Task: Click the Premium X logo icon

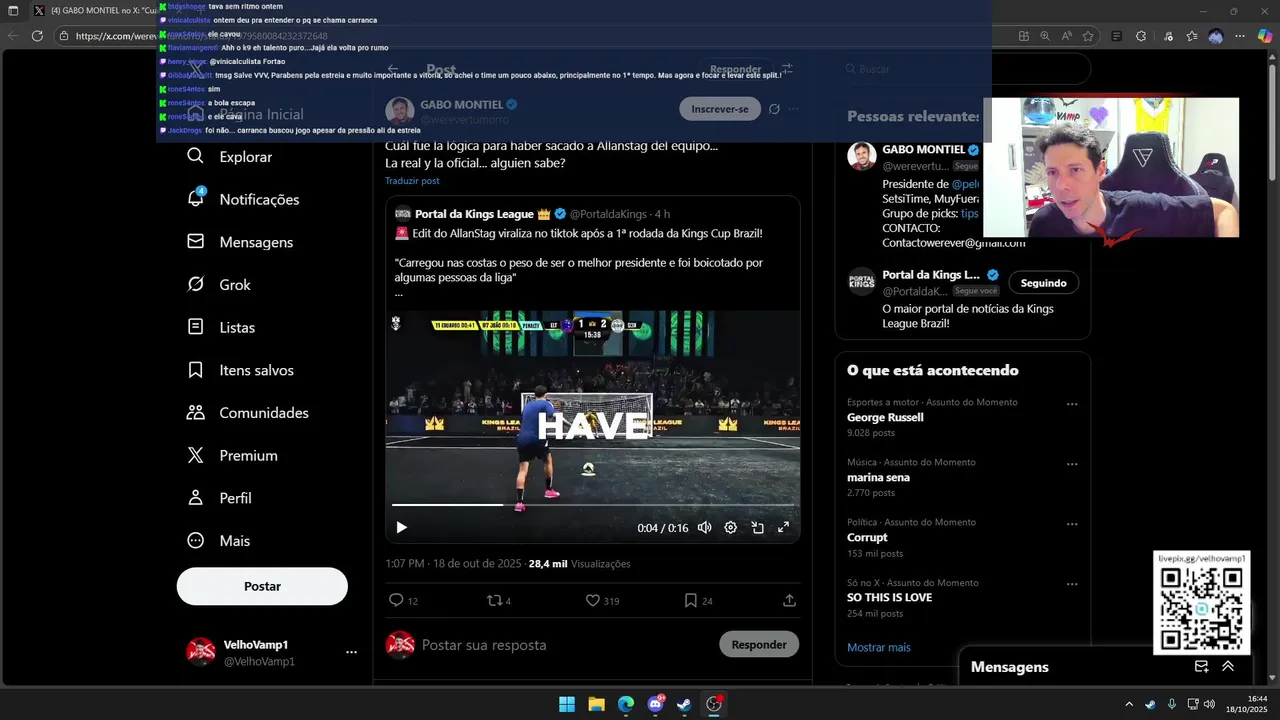Action: tap(196, 455)
